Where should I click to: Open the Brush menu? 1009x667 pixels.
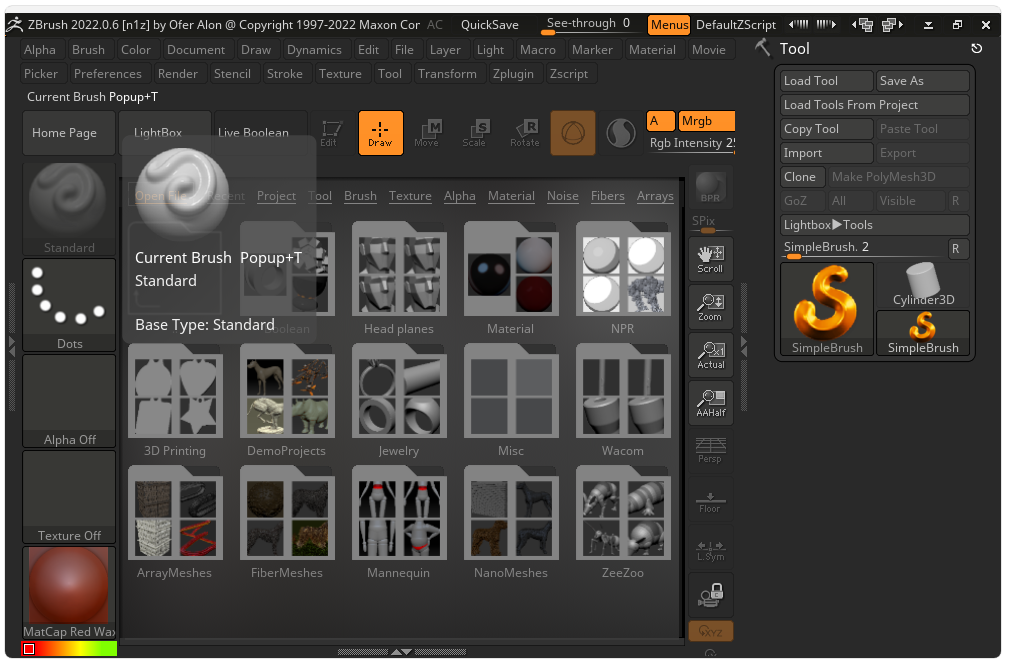coord(88,50)
